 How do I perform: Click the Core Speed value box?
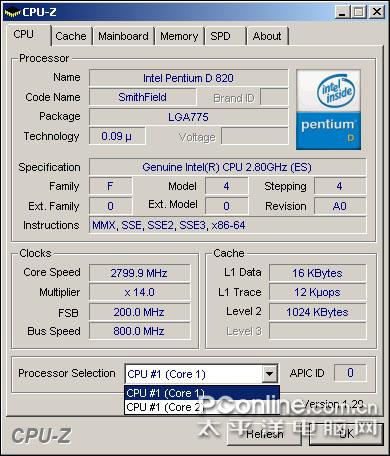click(140, 273)
